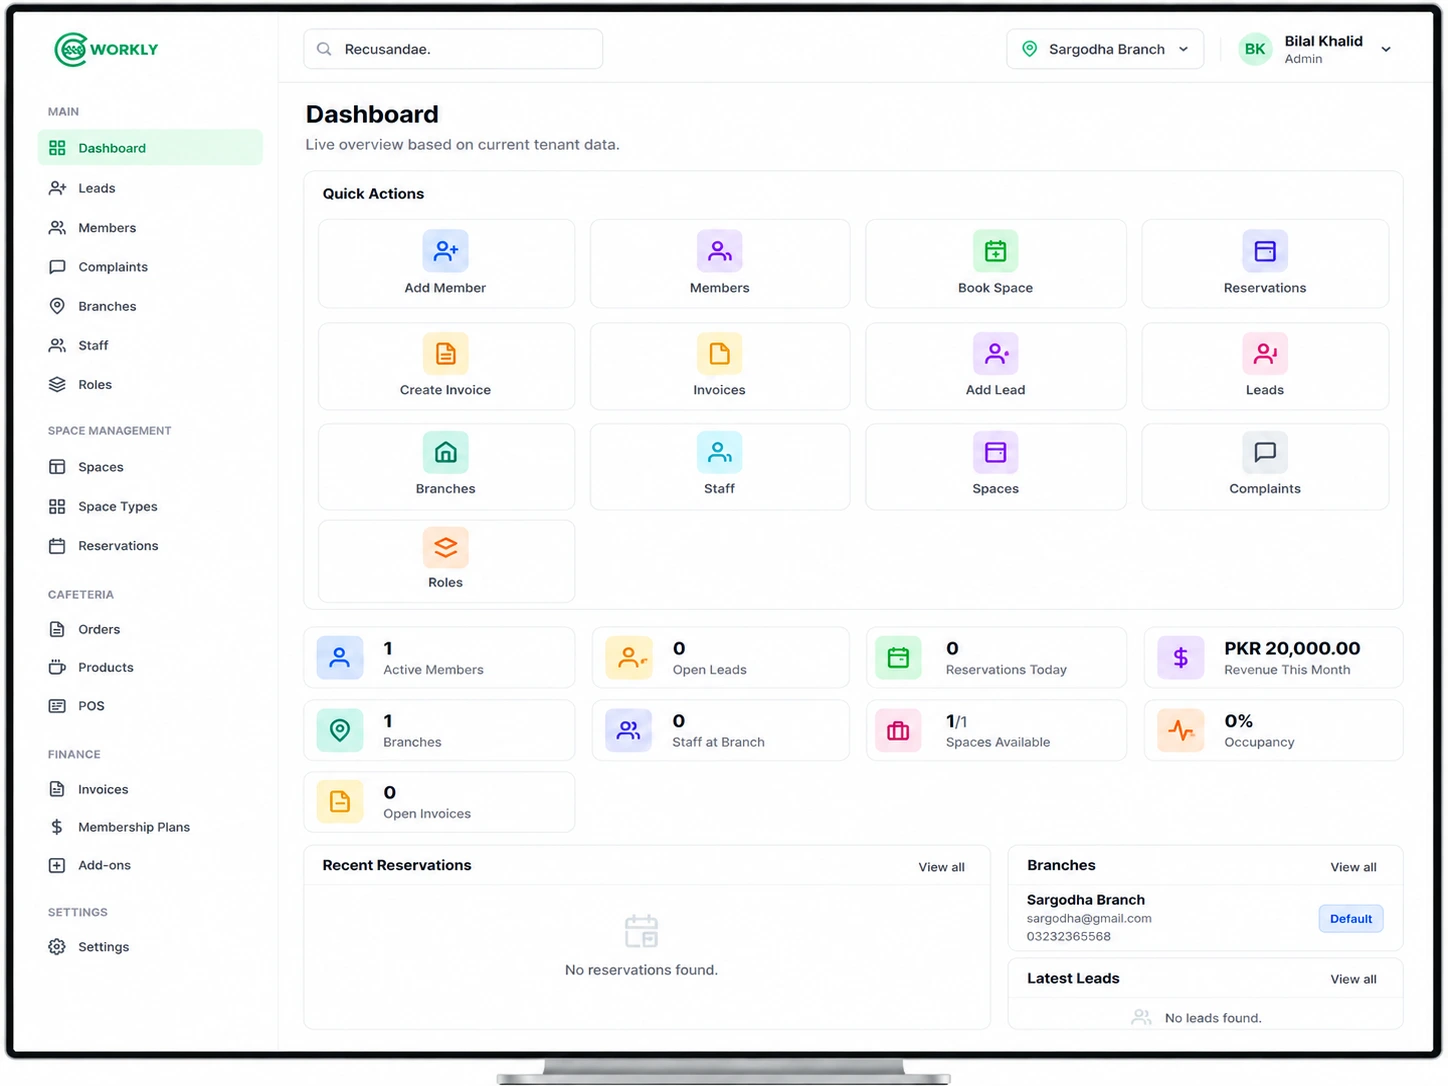Open Invoices under Finance in the sidebar
Viewport: 1448px width, 1086px height.
click(x=150, y=789)
